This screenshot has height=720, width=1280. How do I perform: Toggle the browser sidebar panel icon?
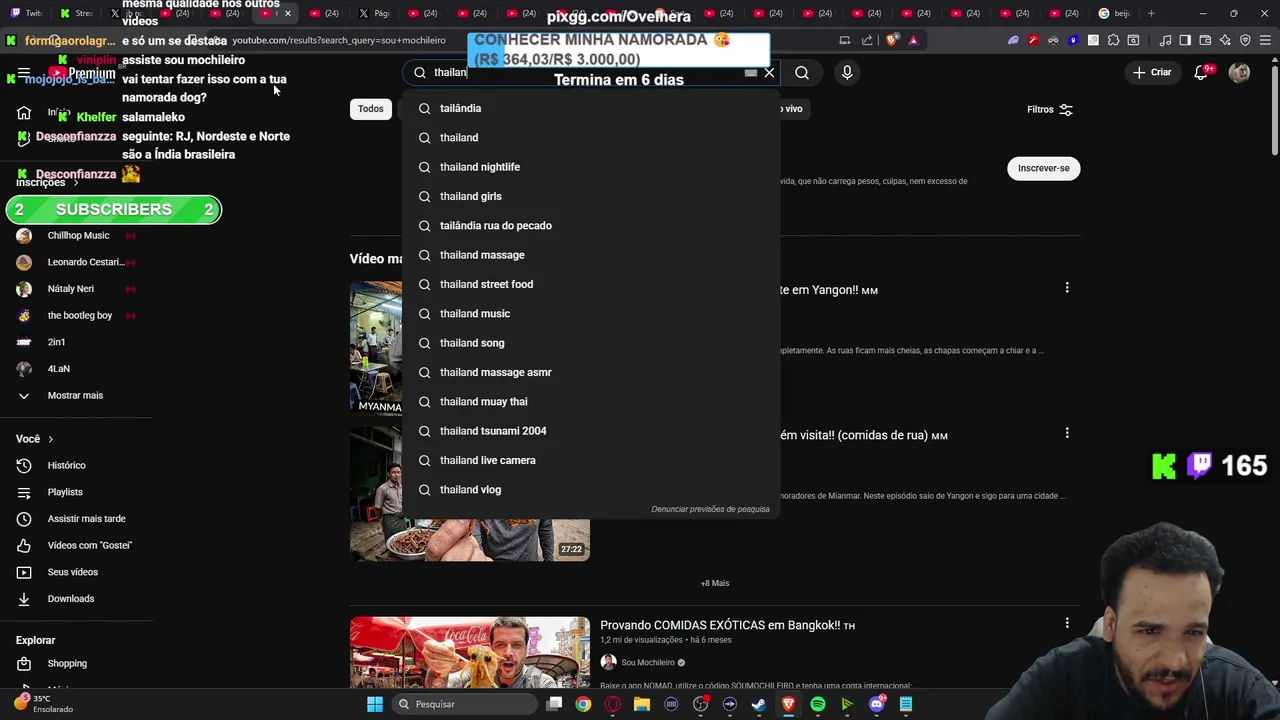1185,40
